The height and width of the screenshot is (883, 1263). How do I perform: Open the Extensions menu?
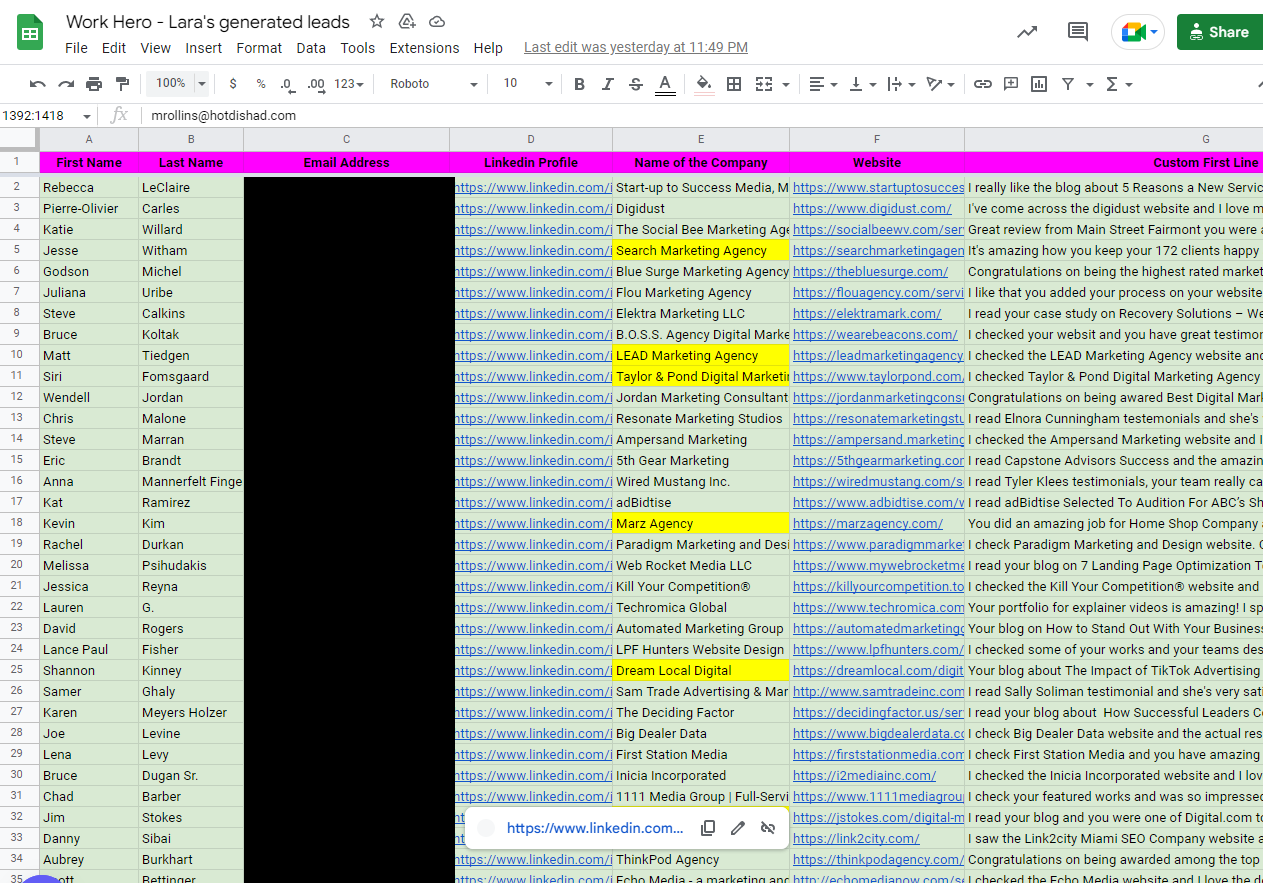coord(424,48)
